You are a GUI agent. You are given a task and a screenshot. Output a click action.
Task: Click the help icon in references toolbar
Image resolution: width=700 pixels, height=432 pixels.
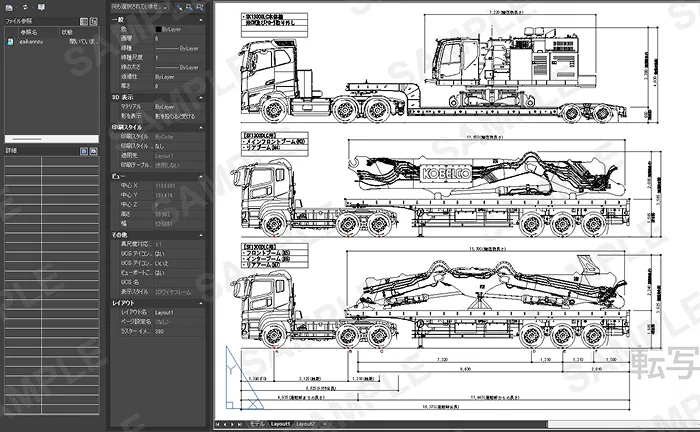[41, 8]
